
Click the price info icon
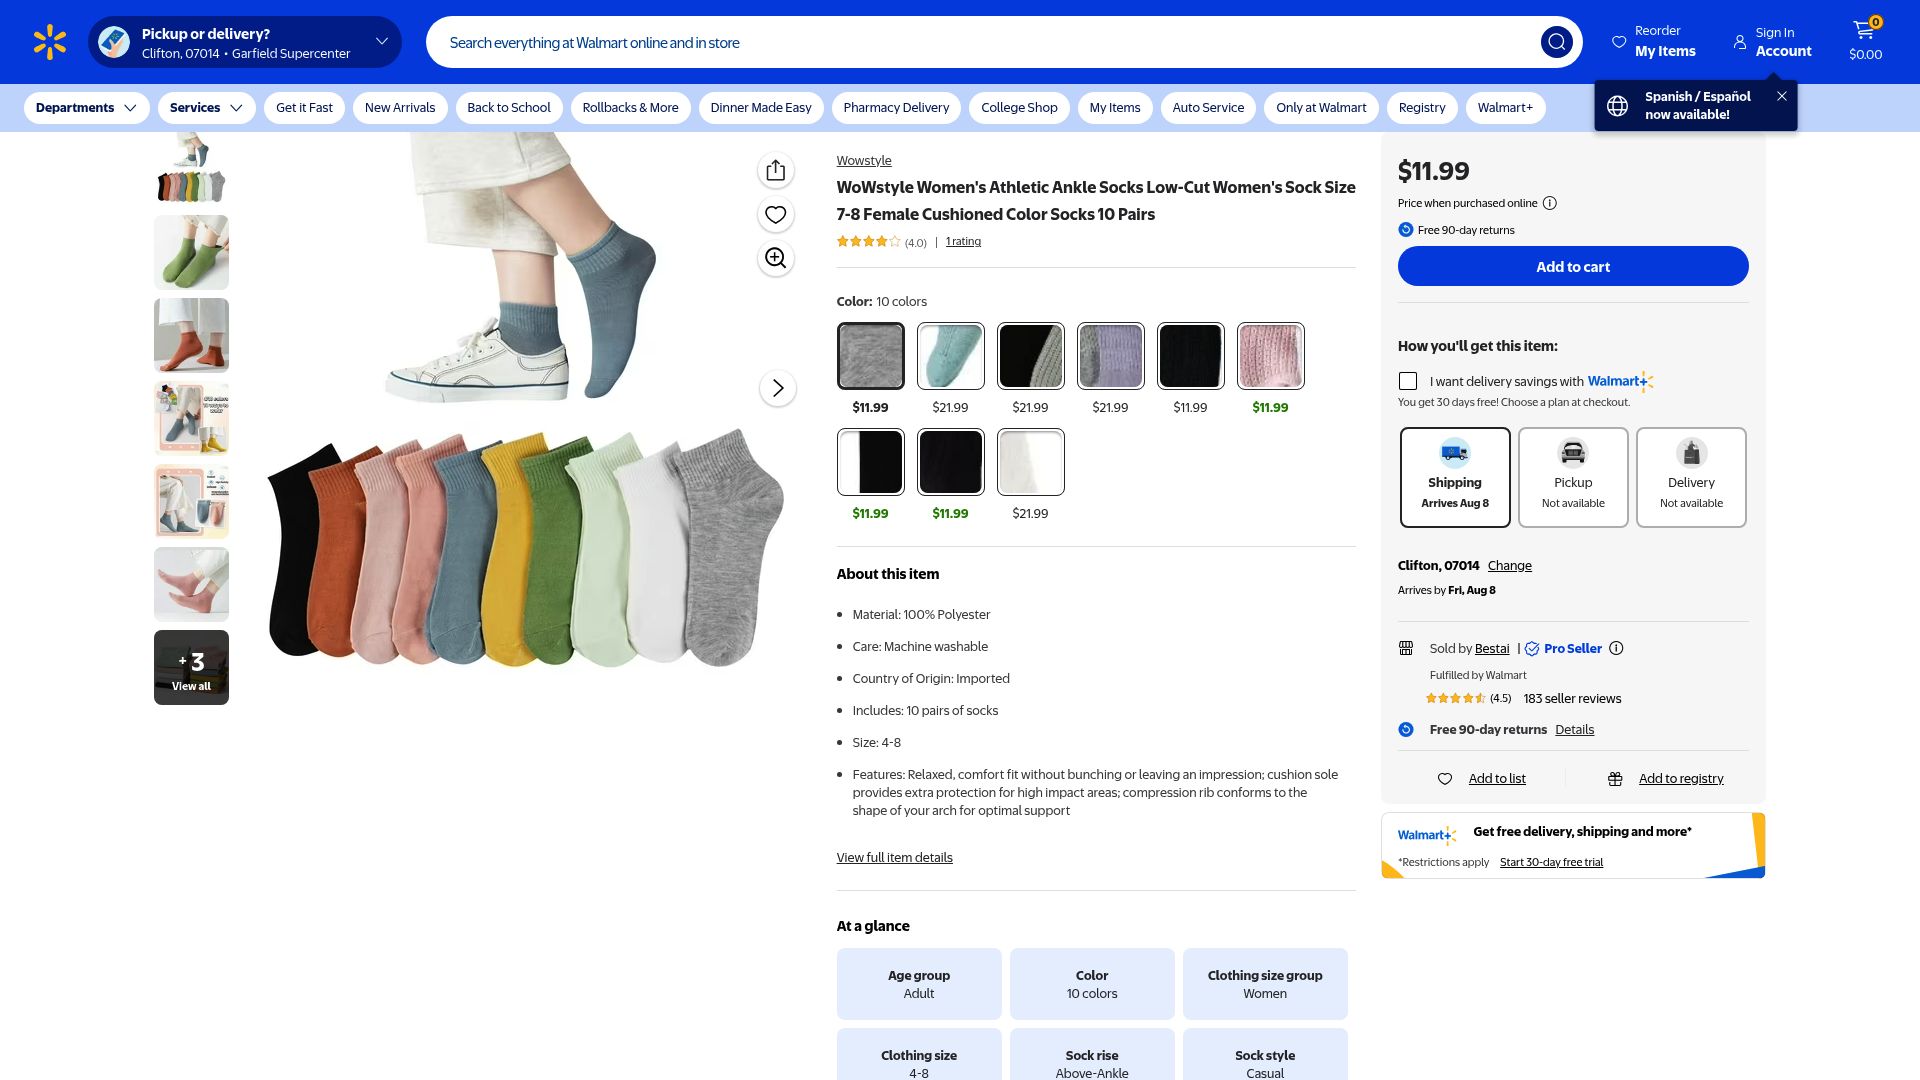tap(1550, 203)
